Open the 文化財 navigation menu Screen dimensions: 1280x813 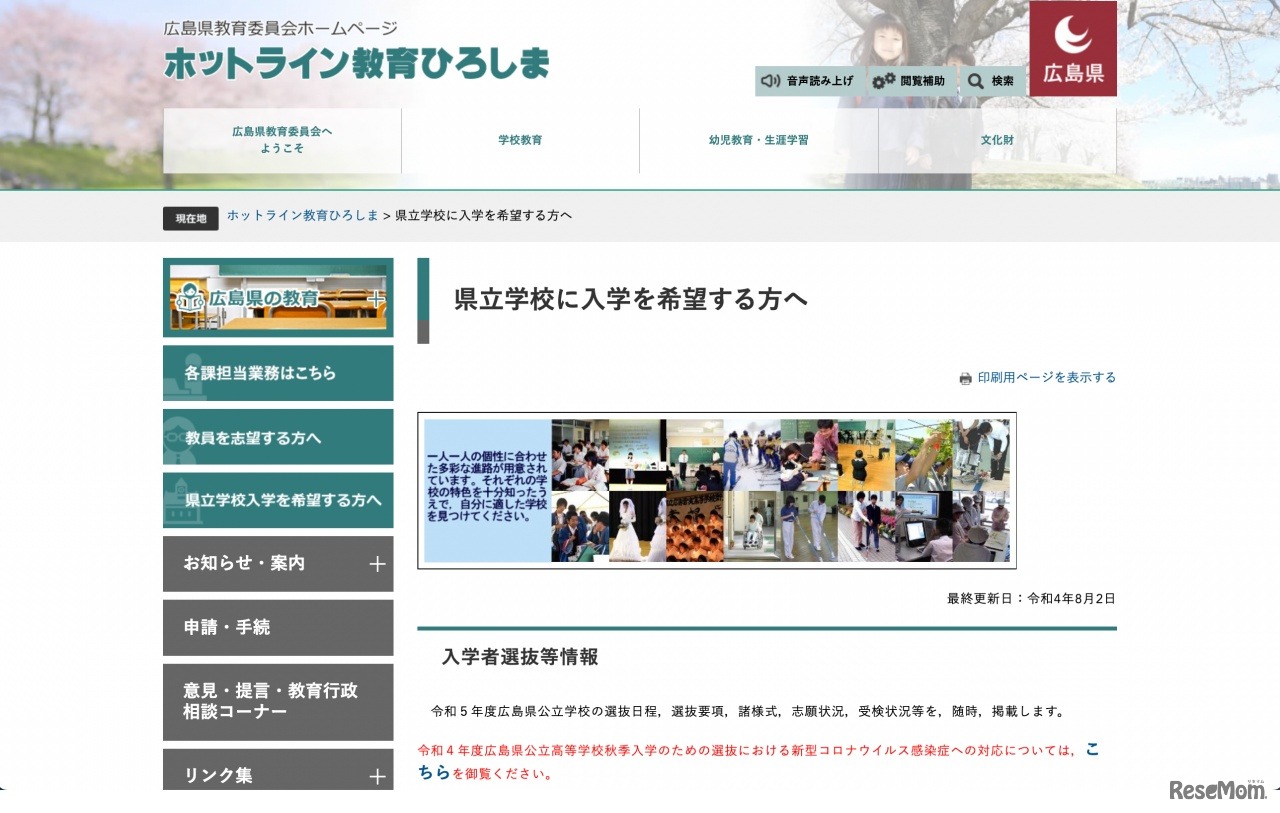[x=997, y=140]
